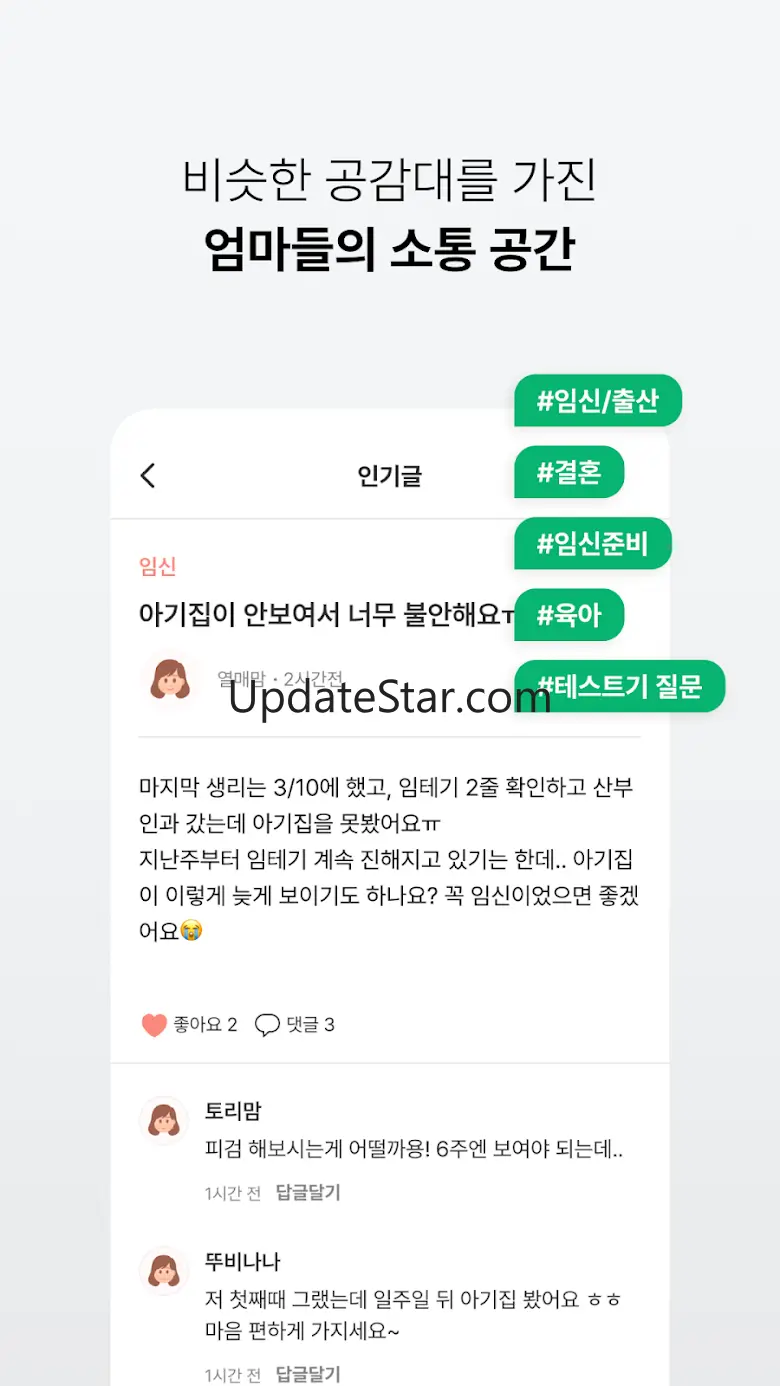Screen dimensions: 780x1386
Task: Tap the 인기글 page title
Action: pos(390,476)
